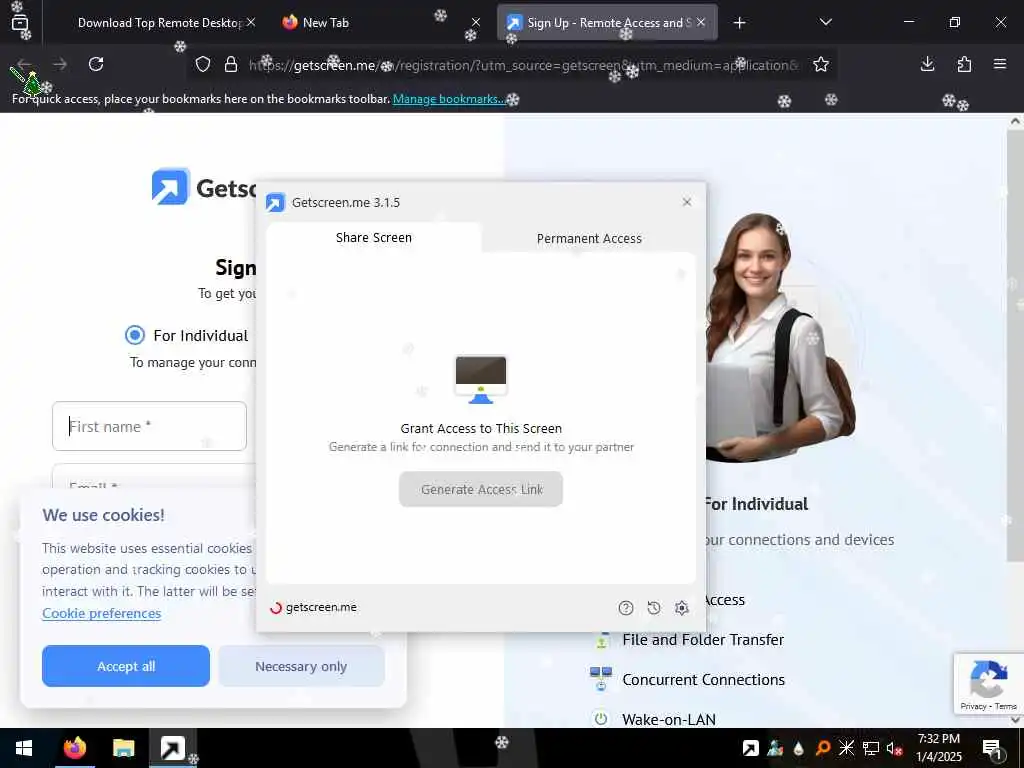Click Getscreen.me app on taskbar
Screen dimensions: 1024x768
pos(173,748)
